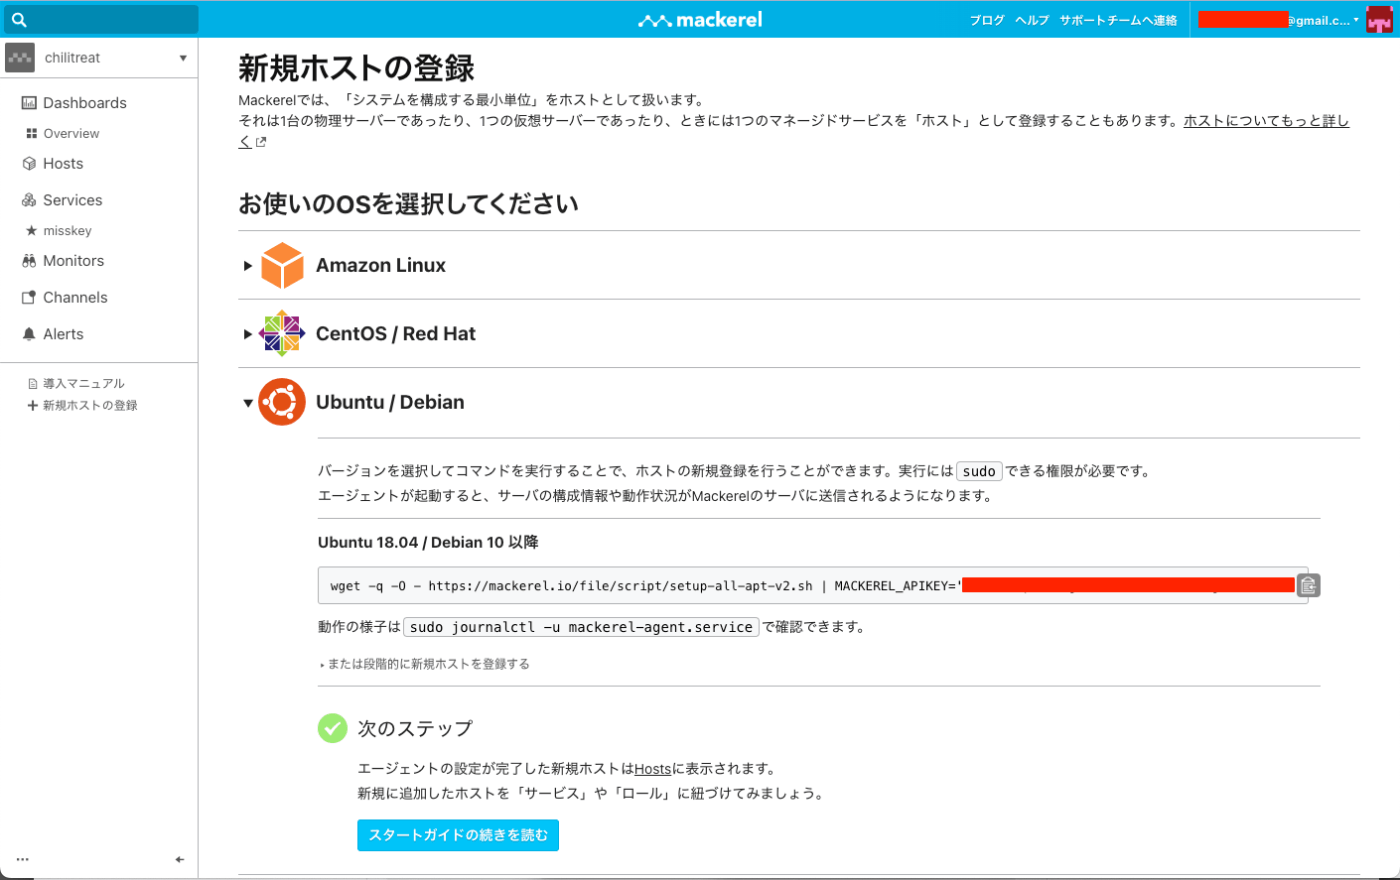Click the user avatar in header
This screenshot has height=880, width=1400.
(1379, 20)
